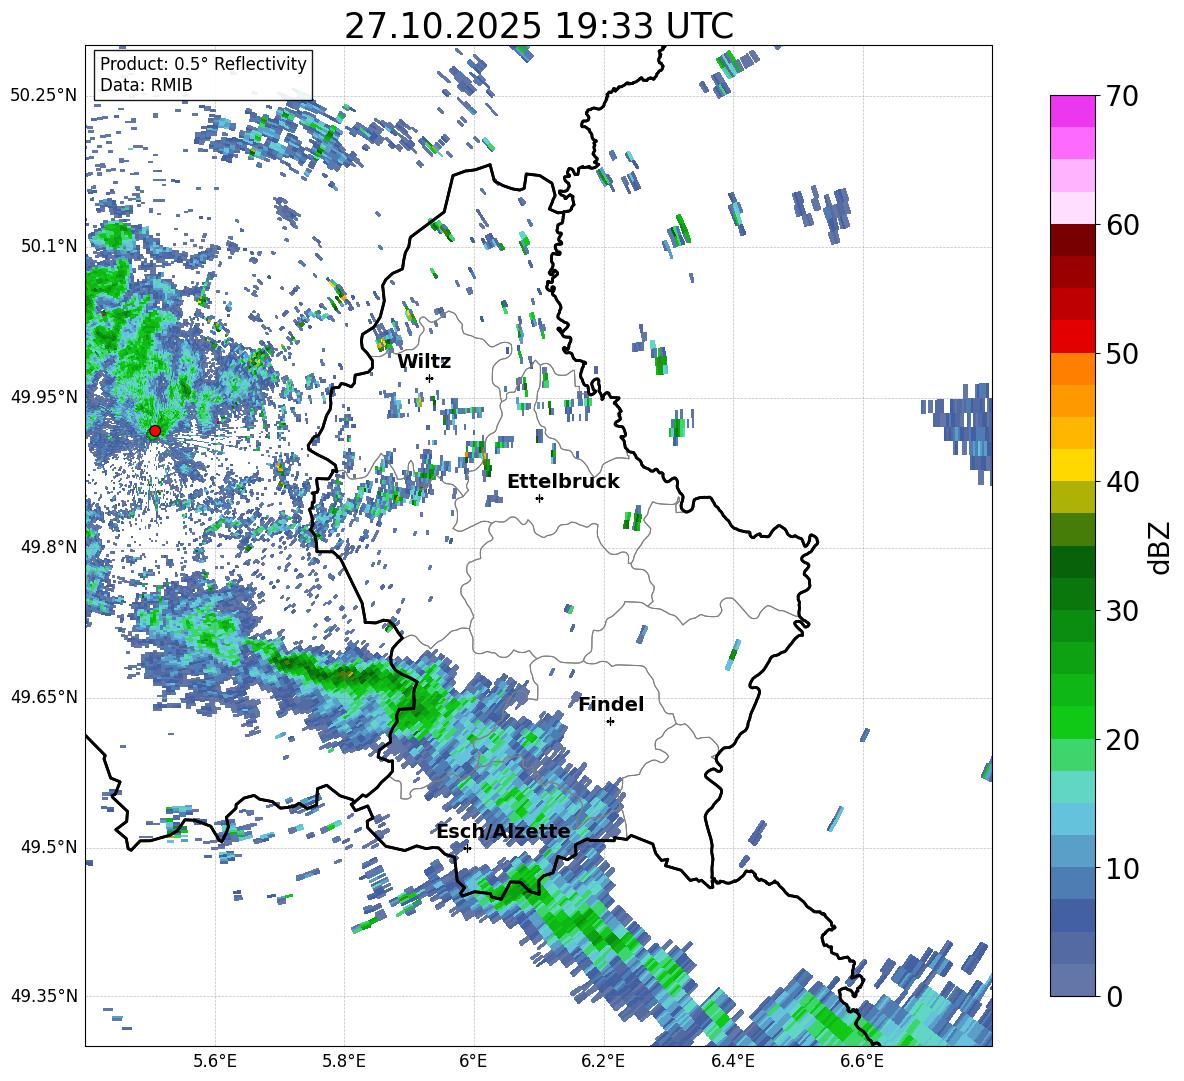Click the dark blue colorbar segment below 10
Viewport: 1184px width, 1081px height.
tap(1072, 916)
